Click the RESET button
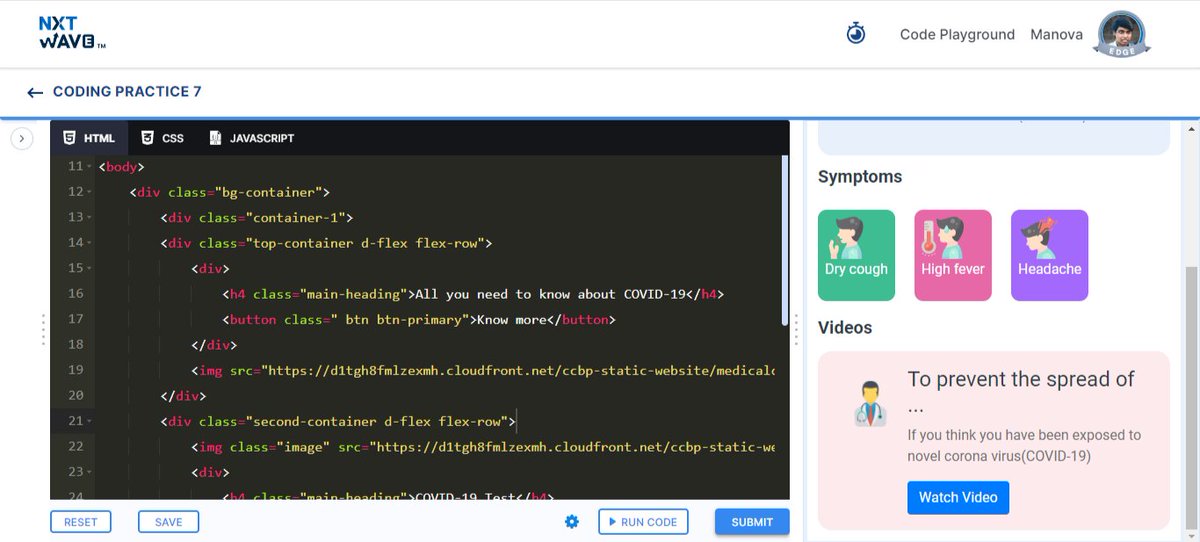Viewport: 1200px width, 542px height. tap(81, 521)
